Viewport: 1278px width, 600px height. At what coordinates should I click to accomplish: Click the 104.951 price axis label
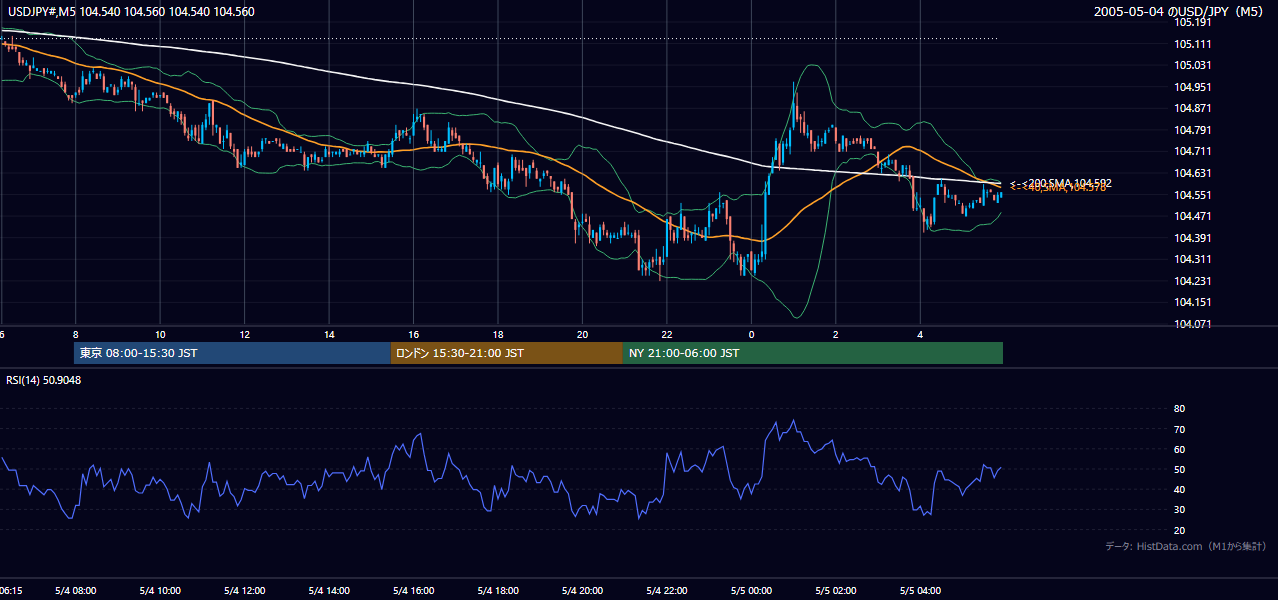(x=1191, y=87)
